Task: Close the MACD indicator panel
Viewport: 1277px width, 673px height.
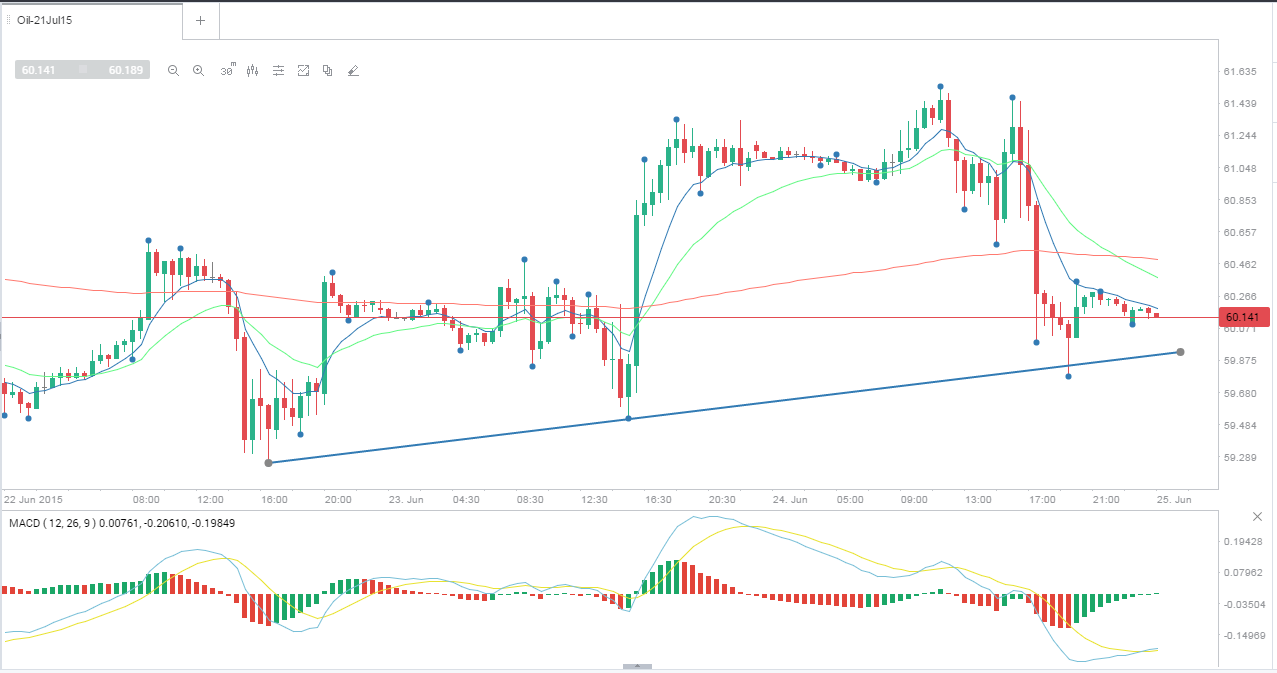Action: point(1258,516)
